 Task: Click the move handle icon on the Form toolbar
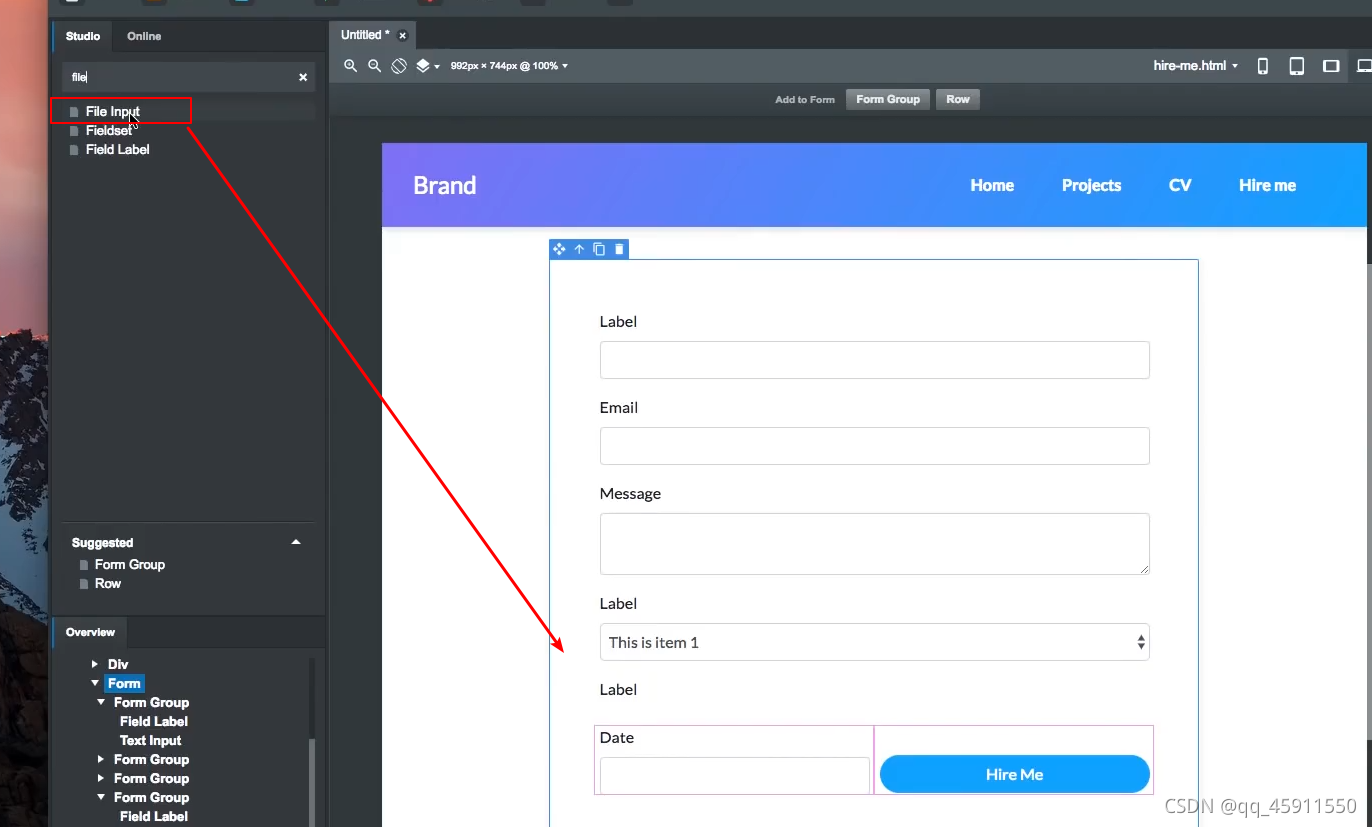click(559, 249)
